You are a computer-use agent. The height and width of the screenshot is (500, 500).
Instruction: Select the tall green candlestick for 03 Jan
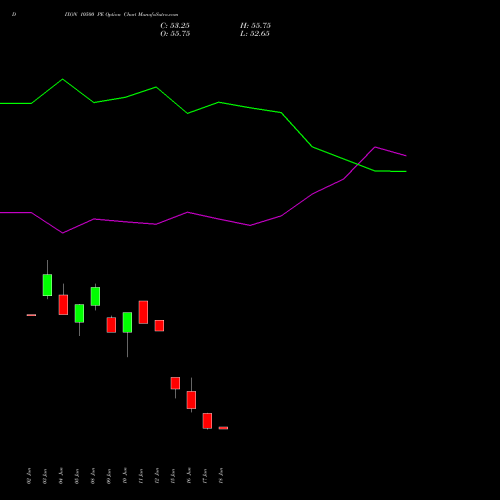(47, 285)
